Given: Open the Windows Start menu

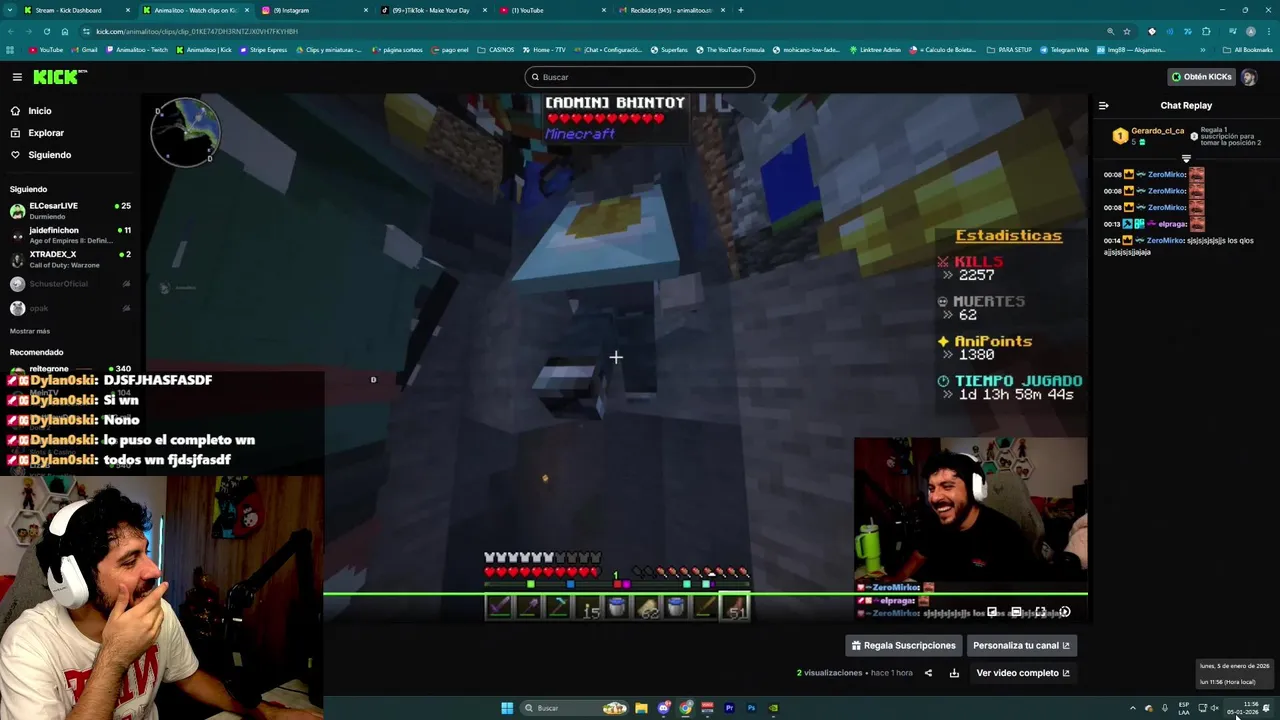Looking at the screenshot, I should (x=507, y=708).
